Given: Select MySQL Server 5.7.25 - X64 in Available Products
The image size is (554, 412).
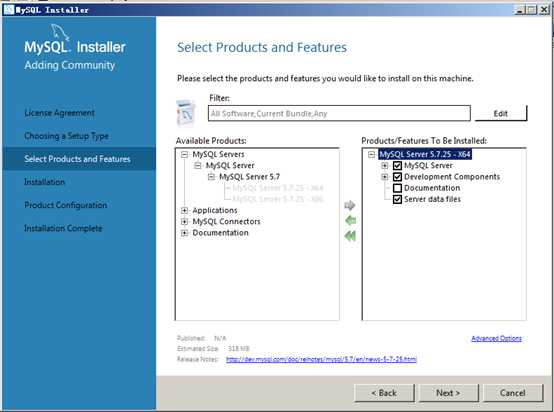Looking at the screenshot, I should 278,188.
